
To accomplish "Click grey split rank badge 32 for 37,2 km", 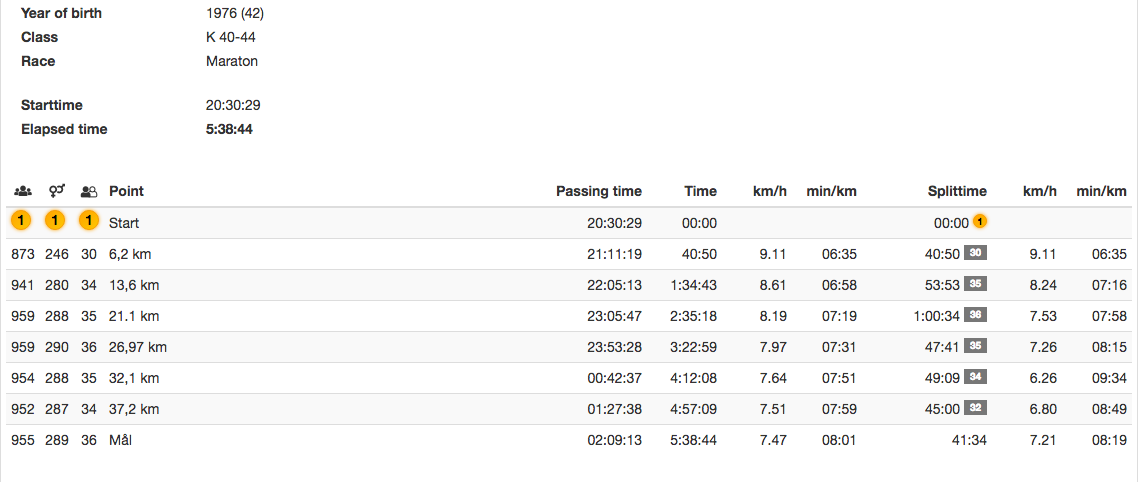I will pyautogui.click(x=977, y=409).
